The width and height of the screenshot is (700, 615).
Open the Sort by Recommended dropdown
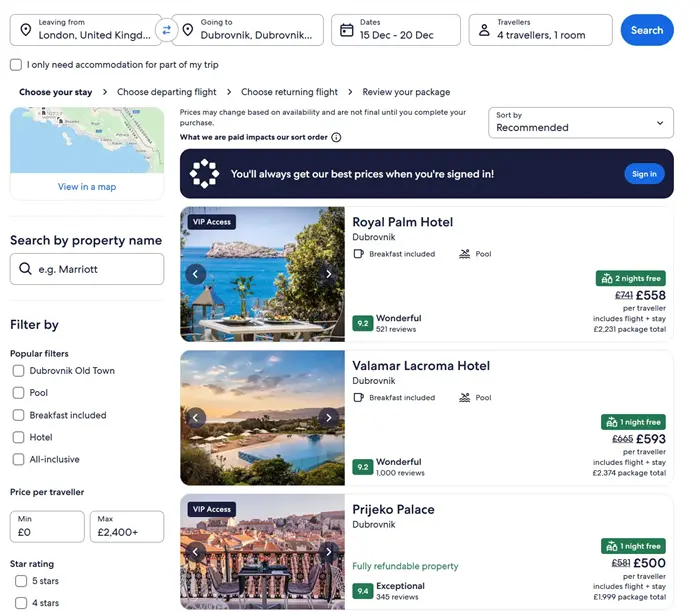[580, 122]
